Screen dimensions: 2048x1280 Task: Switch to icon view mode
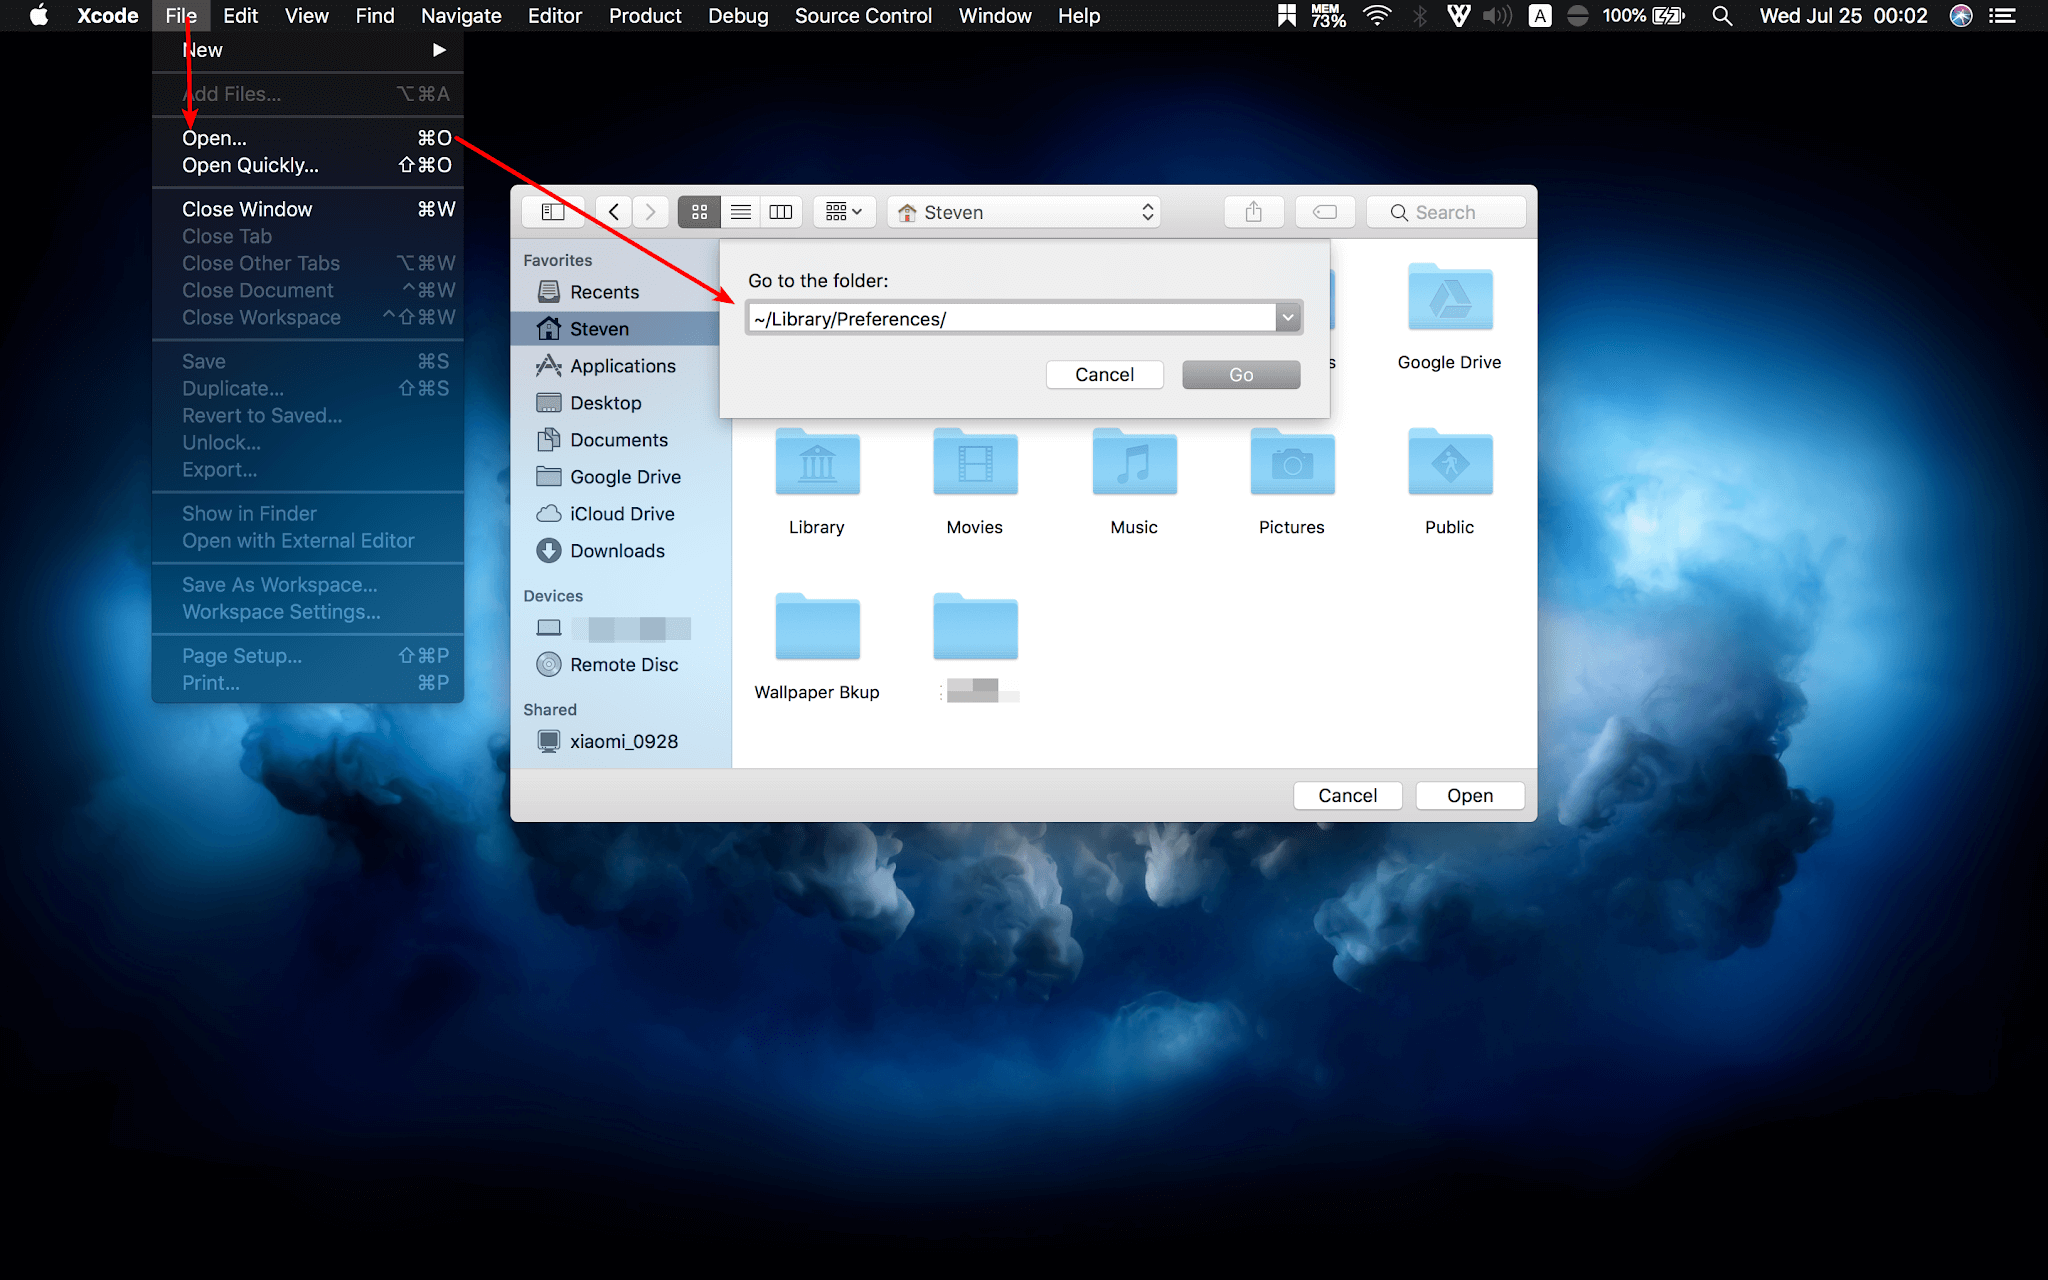699,212
